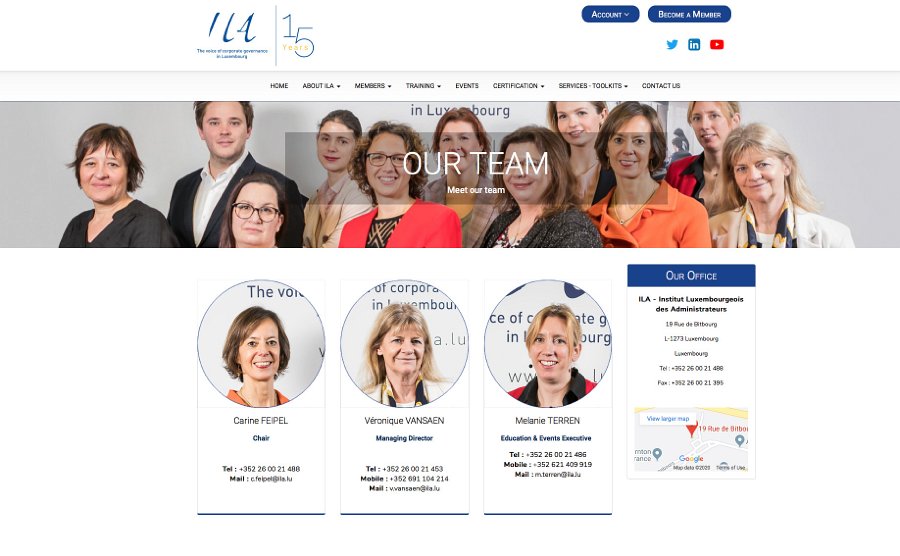Open the Certification dropdown menu
Screen dimensions: 900x556
pyautogui.click(x=518, y=86)
